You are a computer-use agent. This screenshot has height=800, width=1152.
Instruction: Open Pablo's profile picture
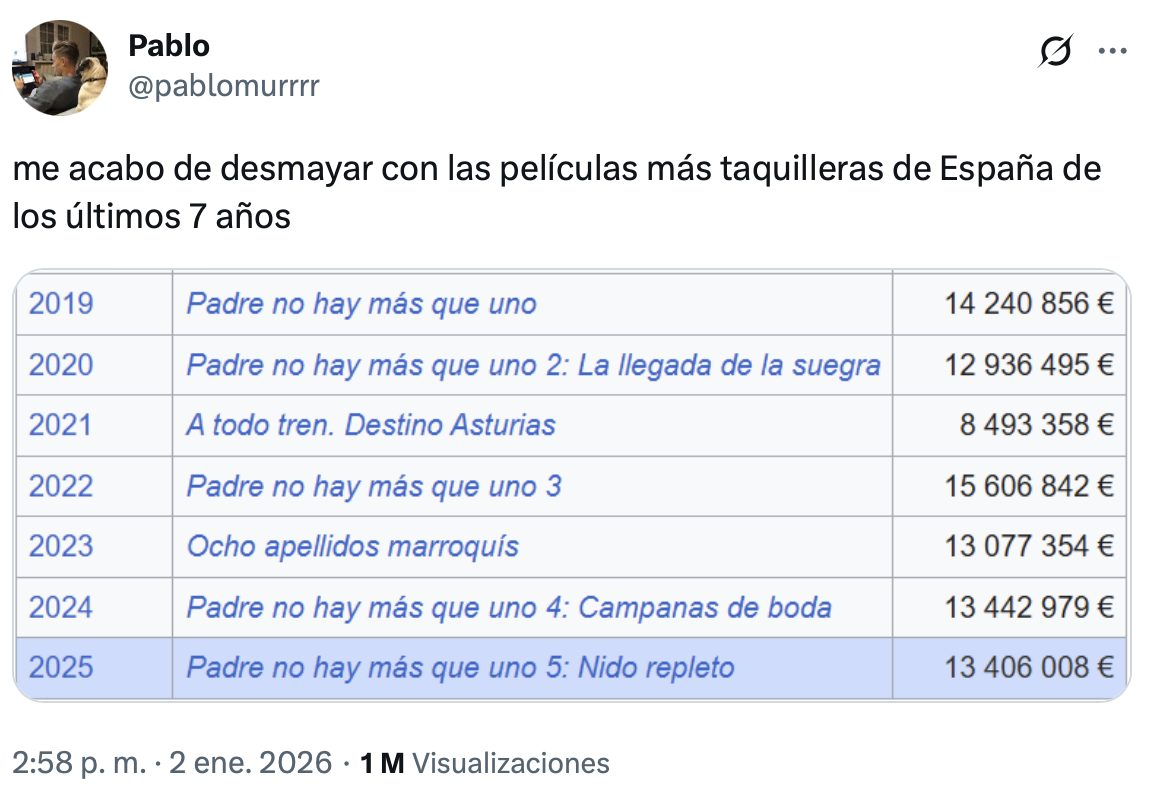[x=60, y=69]
